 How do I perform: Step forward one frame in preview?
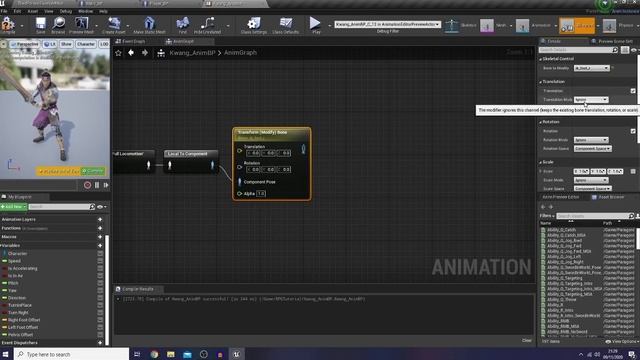click(106, 185)
